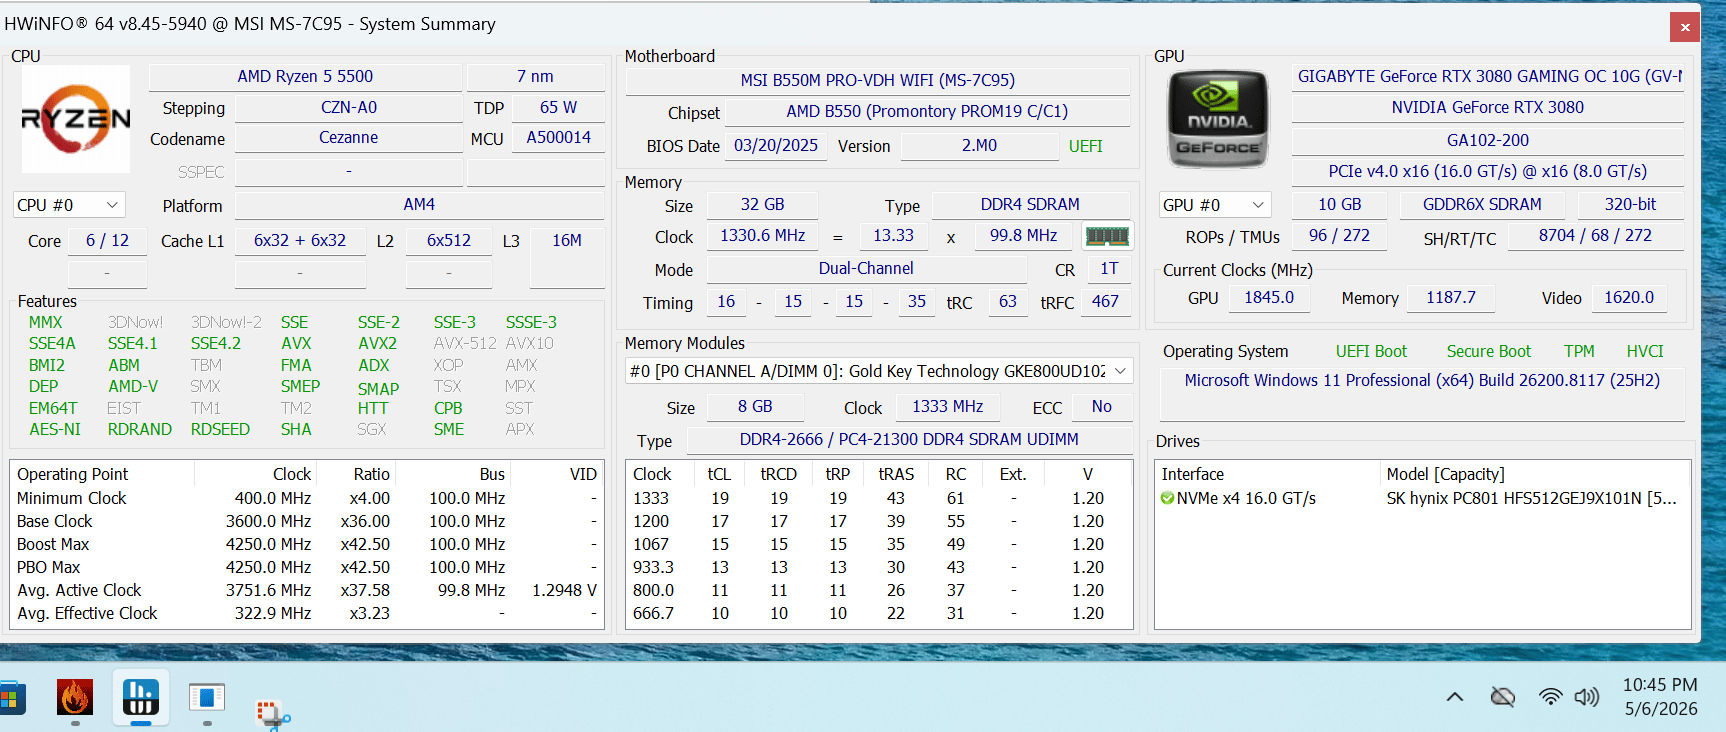Open the volume speaker tray icon
This screenshot has width=1726, height=732.
coord(1587,697)
